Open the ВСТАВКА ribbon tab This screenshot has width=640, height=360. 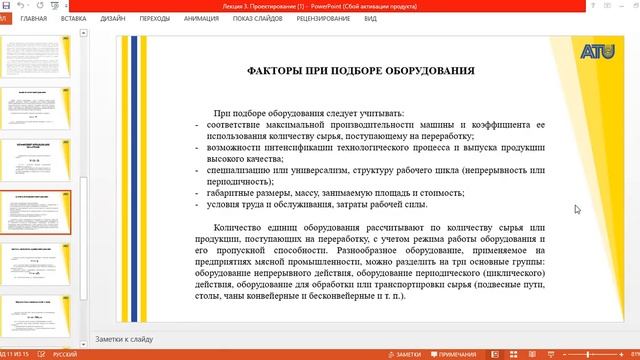click(73, 19)
